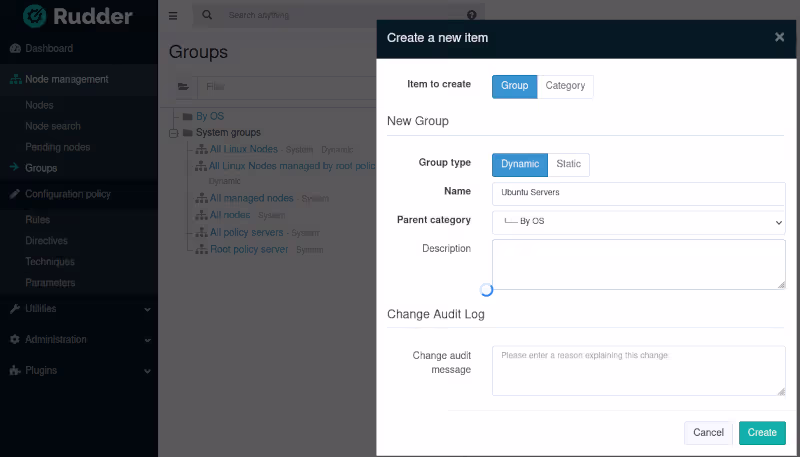
Task: Expand the Administration sidebar section
Action: [x=78, y=340]
